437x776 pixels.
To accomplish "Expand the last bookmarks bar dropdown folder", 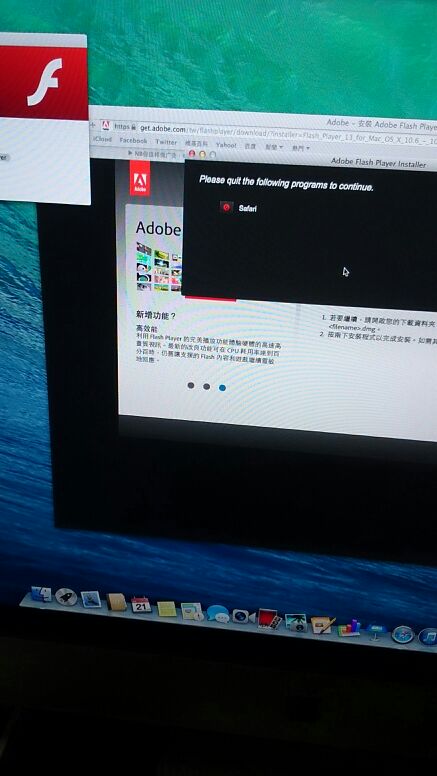I will pyautogui.click(x=300, y=148).
